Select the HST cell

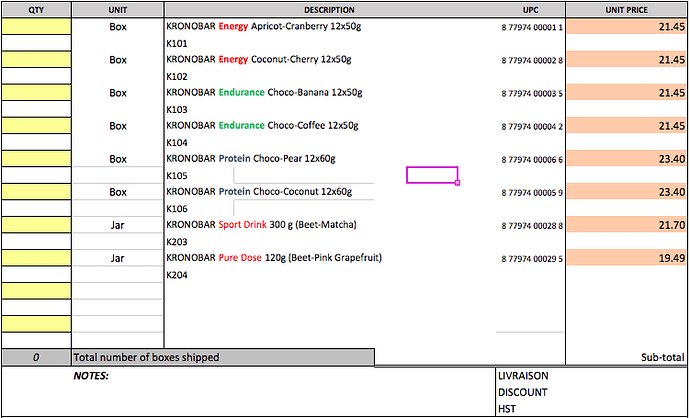point(508,408)
